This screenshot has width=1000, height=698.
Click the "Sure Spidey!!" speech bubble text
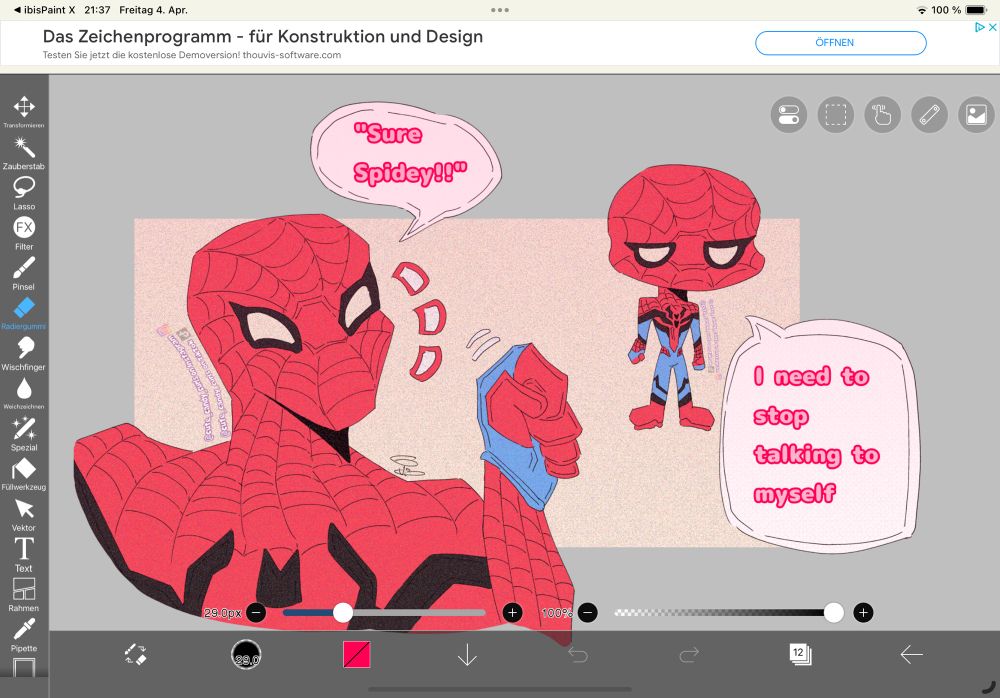click(409, 153)
